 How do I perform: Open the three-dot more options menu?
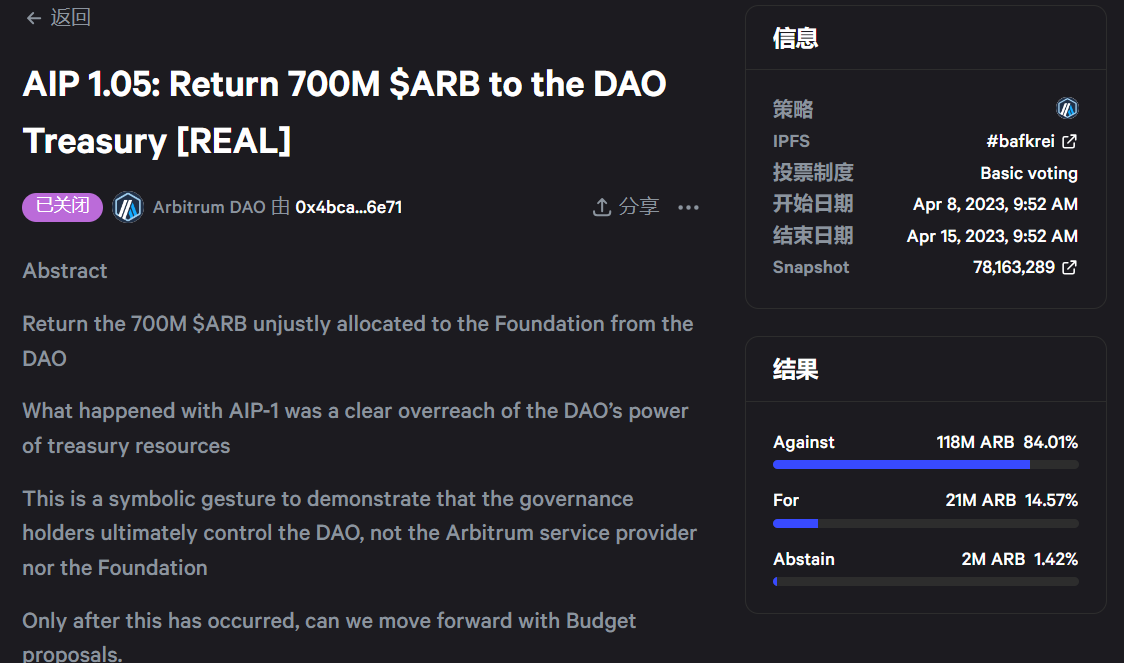pyautogui.click(x=688, y=207)
